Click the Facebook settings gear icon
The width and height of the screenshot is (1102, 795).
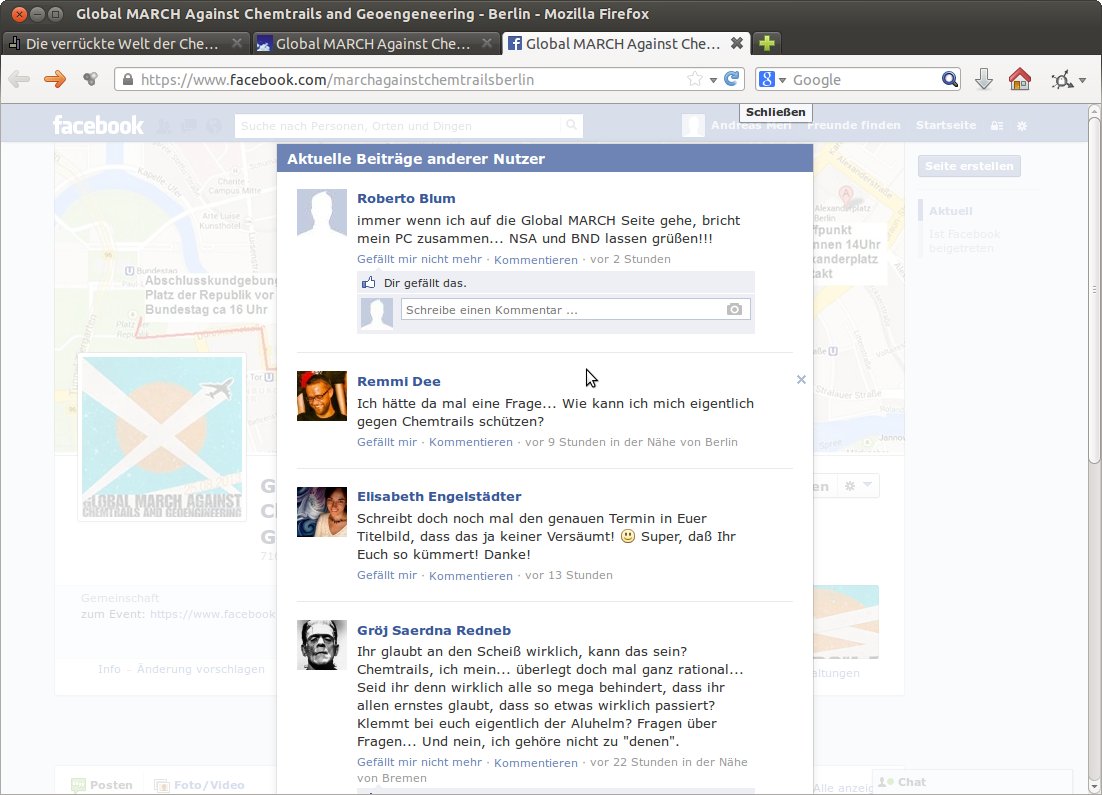pyautogui.click(x=1022, y=126)
